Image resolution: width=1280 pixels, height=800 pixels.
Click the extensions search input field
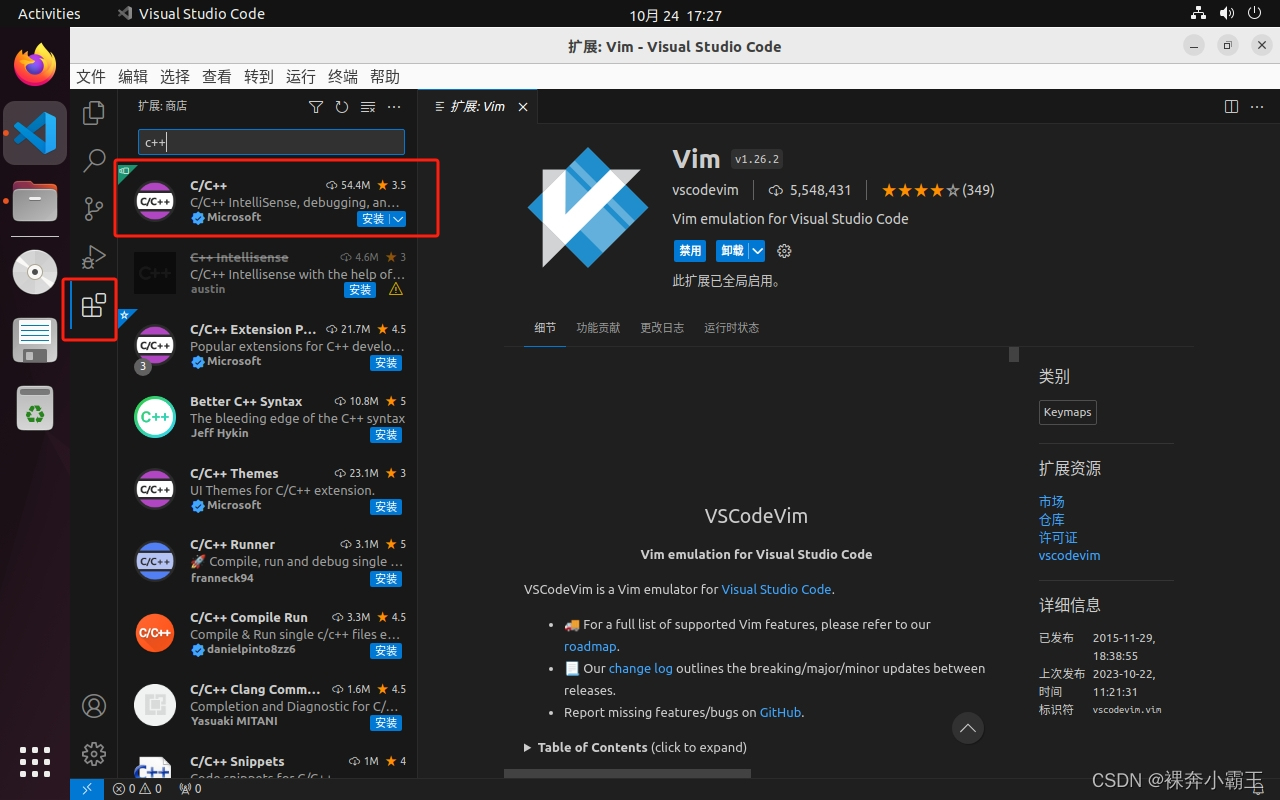(x=271, y=141)
